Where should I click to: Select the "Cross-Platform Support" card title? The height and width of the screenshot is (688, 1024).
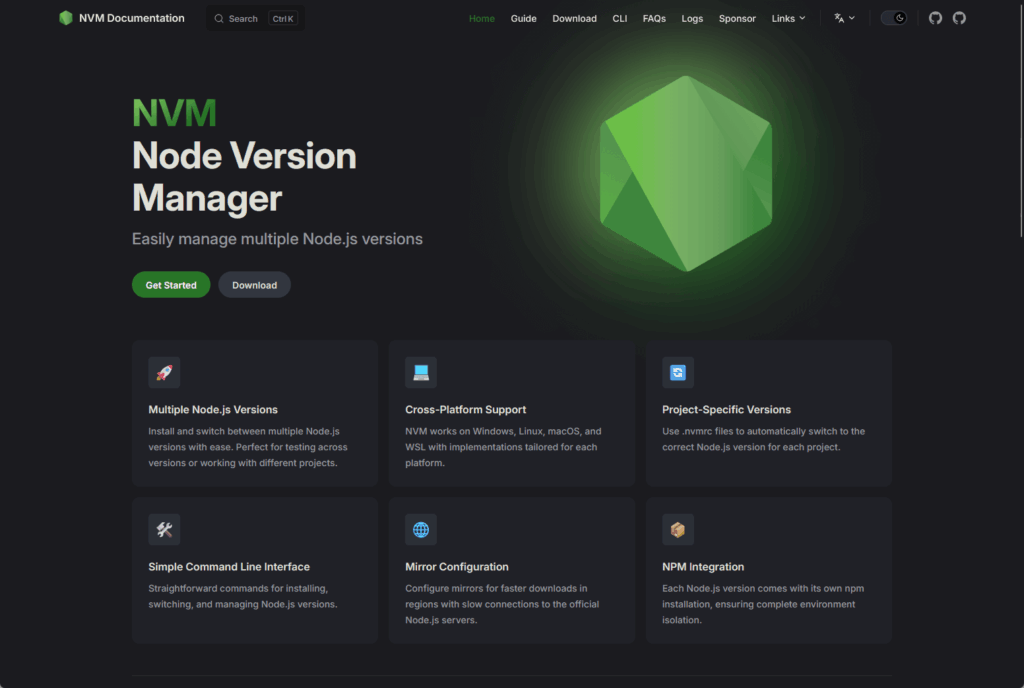(x=465, y=409)
